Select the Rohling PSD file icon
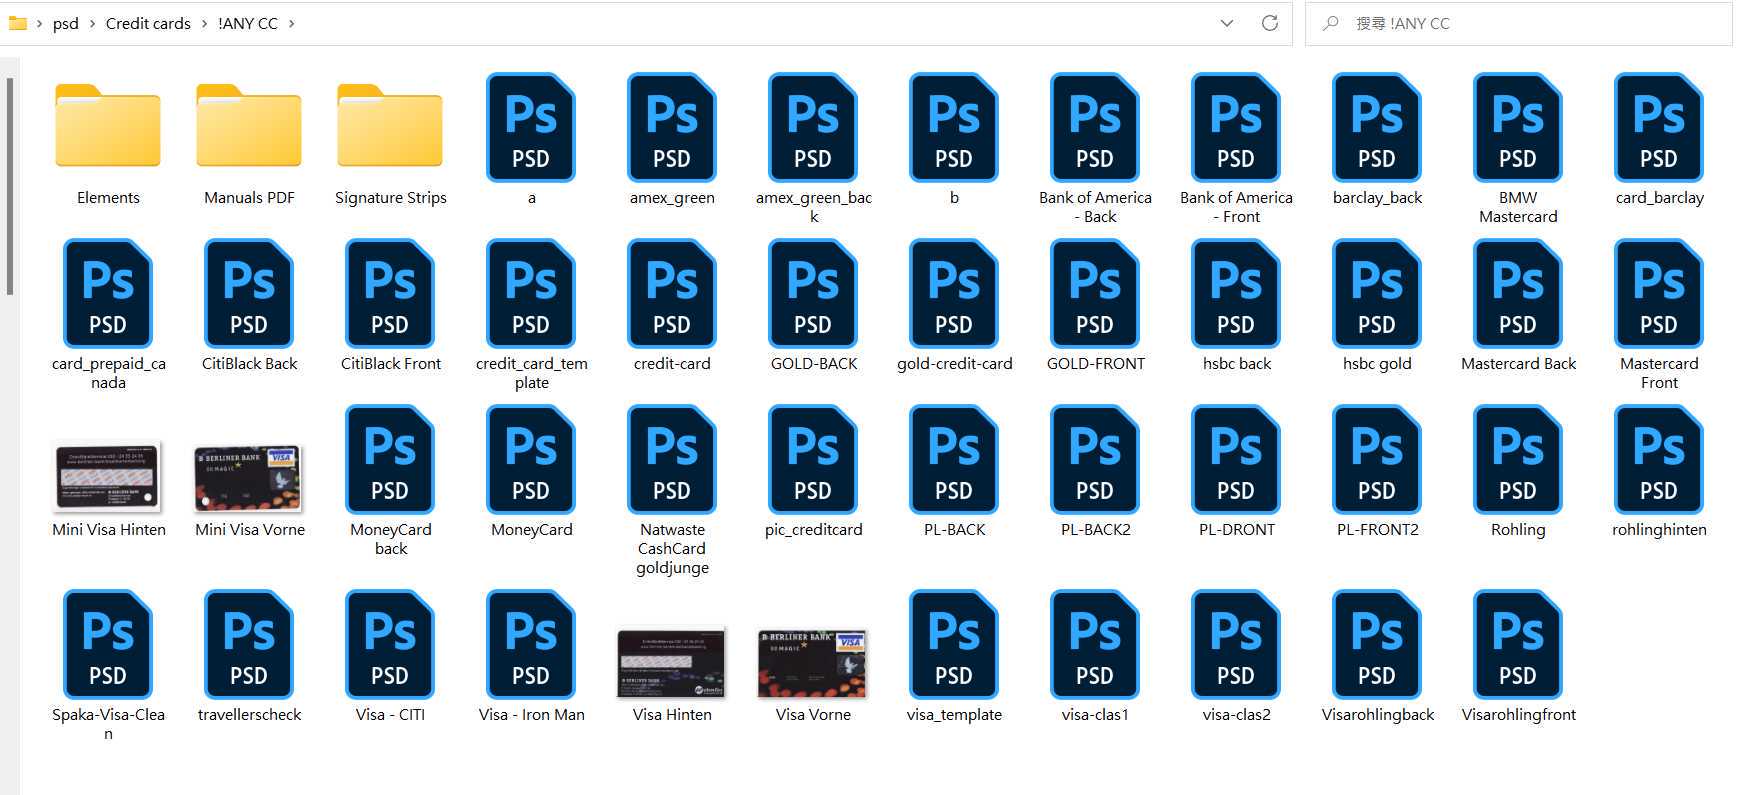 [1518, 459]
